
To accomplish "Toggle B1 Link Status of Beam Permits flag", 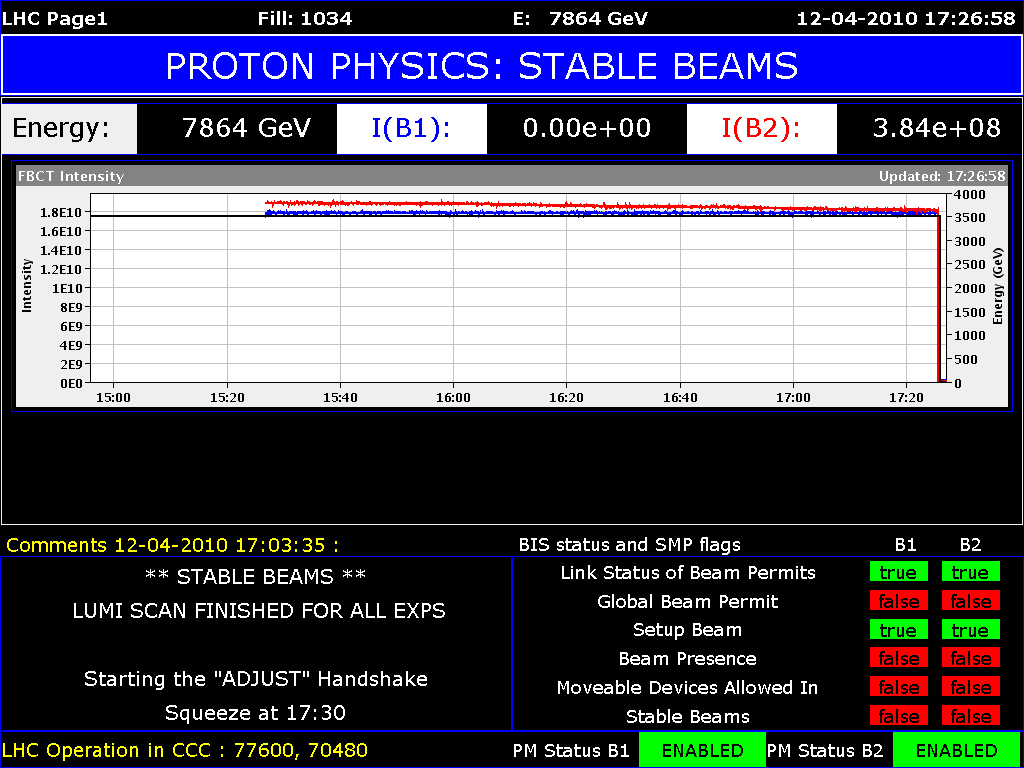I will [897, 573].
